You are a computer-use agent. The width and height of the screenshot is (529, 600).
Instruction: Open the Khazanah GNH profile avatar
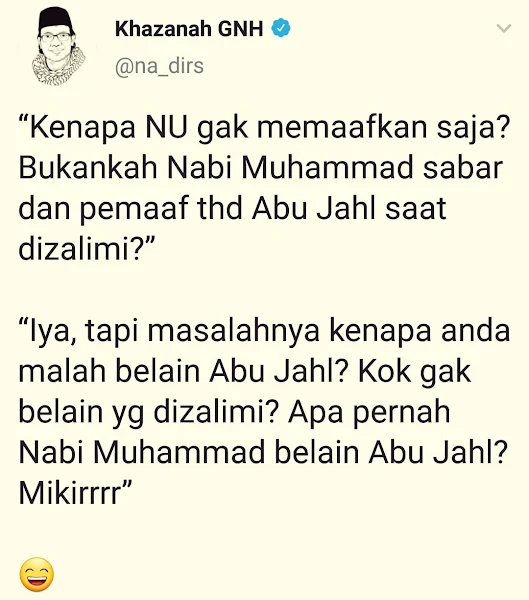coord(57,46)
